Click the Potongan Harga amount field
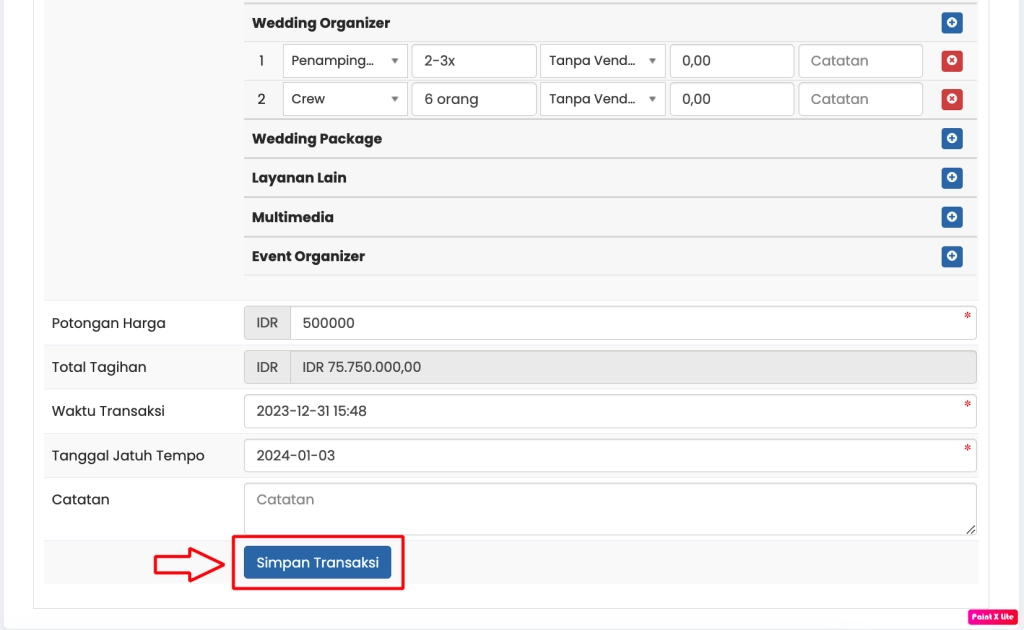The image size is (1024, 630). click(x=630, y=323)
